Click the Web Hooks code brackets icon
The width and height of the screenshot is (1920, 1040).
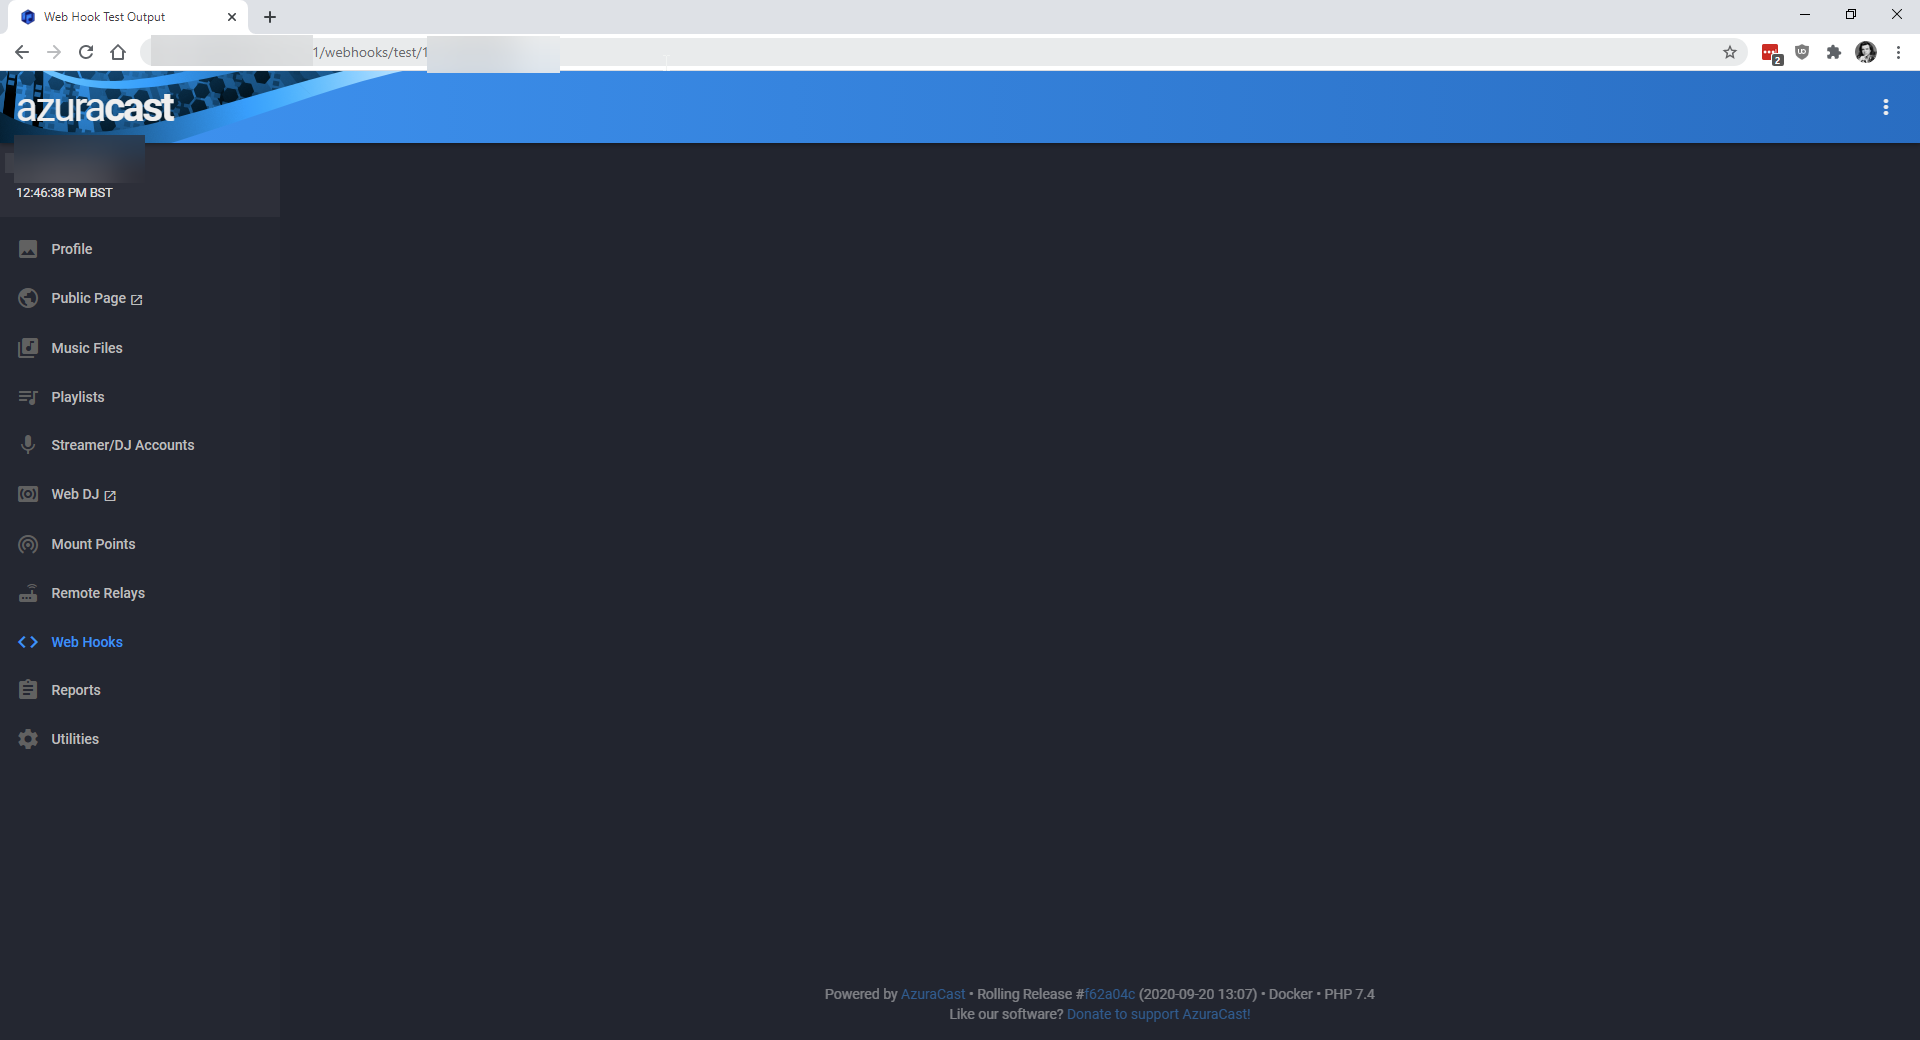28,642
